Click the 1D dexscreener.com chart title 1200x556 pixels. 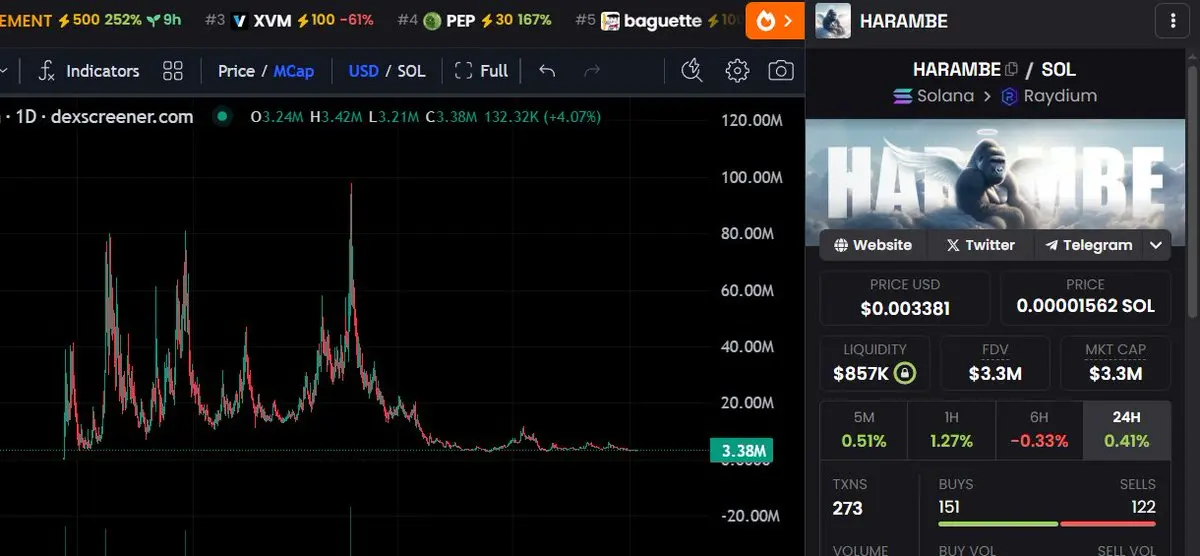[102, 117]
